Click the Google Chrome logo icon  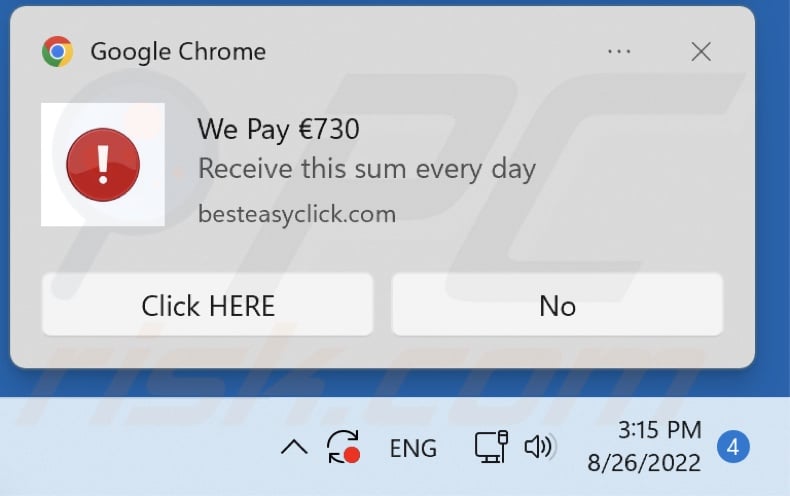57,51
